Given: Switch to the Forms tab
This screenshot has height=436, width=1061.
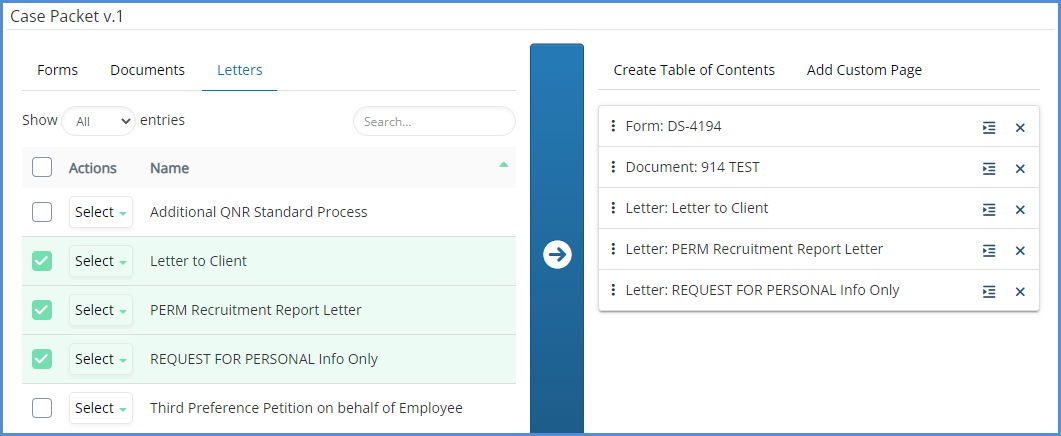Looking at the screenshot, I should click(x=57, y=70).
